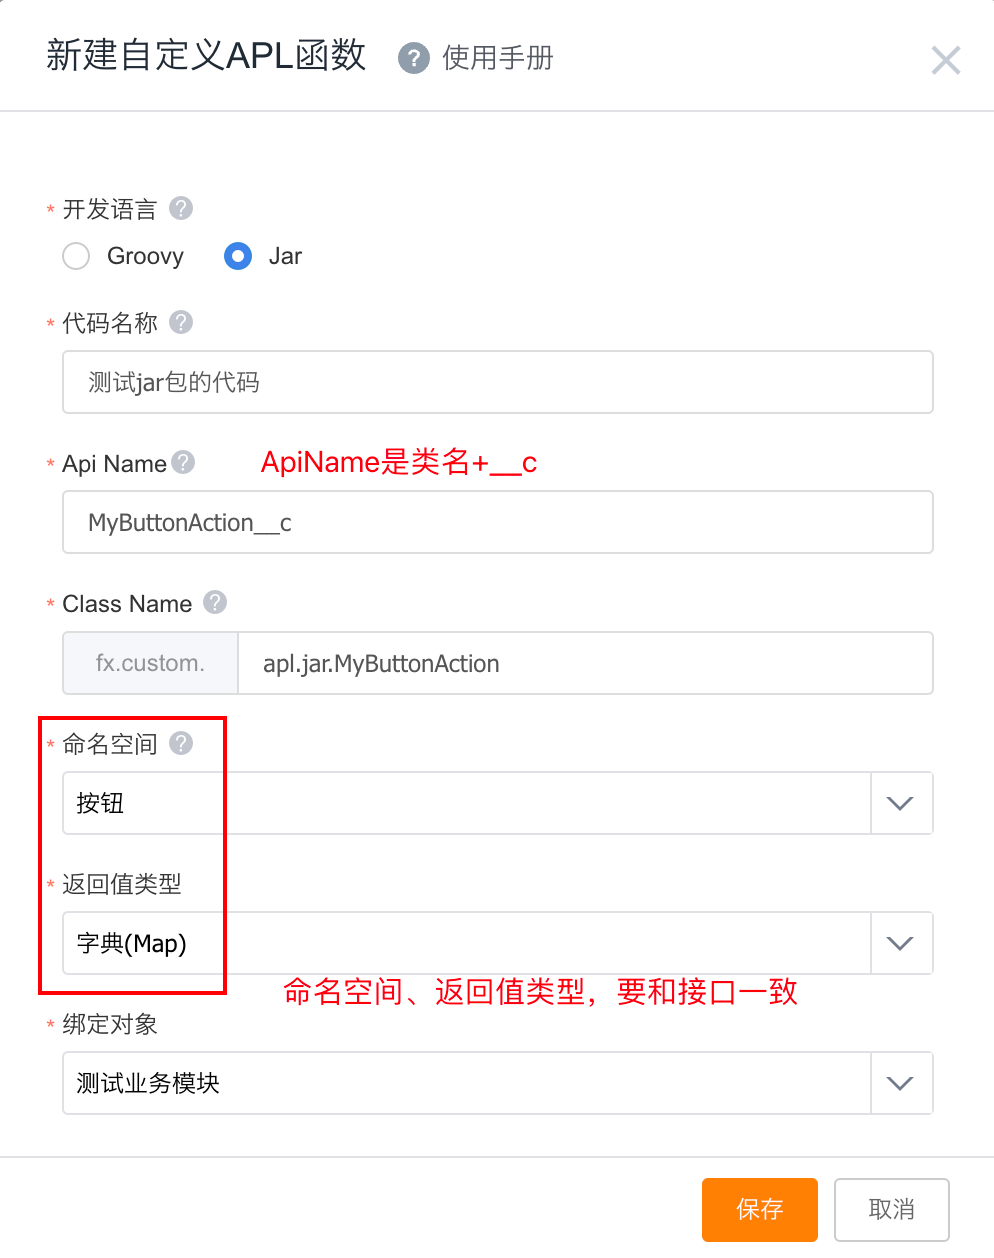The height and width of the screenshot is (1258, 994).
Task: Expand the 绑定对象 dropdown arrow
Action: [x=900, y=1083]
